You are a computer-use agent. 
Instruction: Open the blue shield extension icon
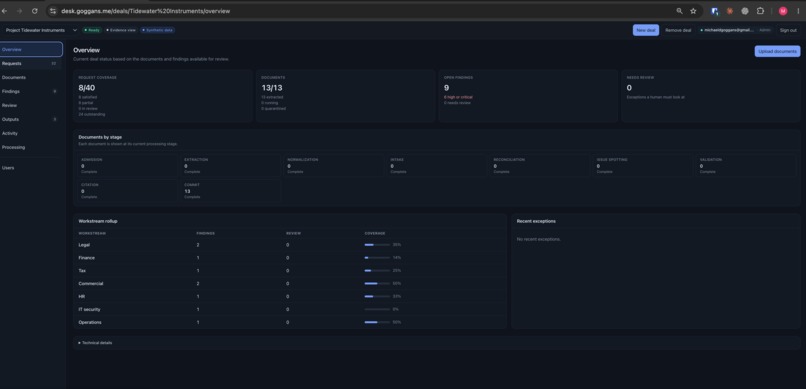(715, 11)
